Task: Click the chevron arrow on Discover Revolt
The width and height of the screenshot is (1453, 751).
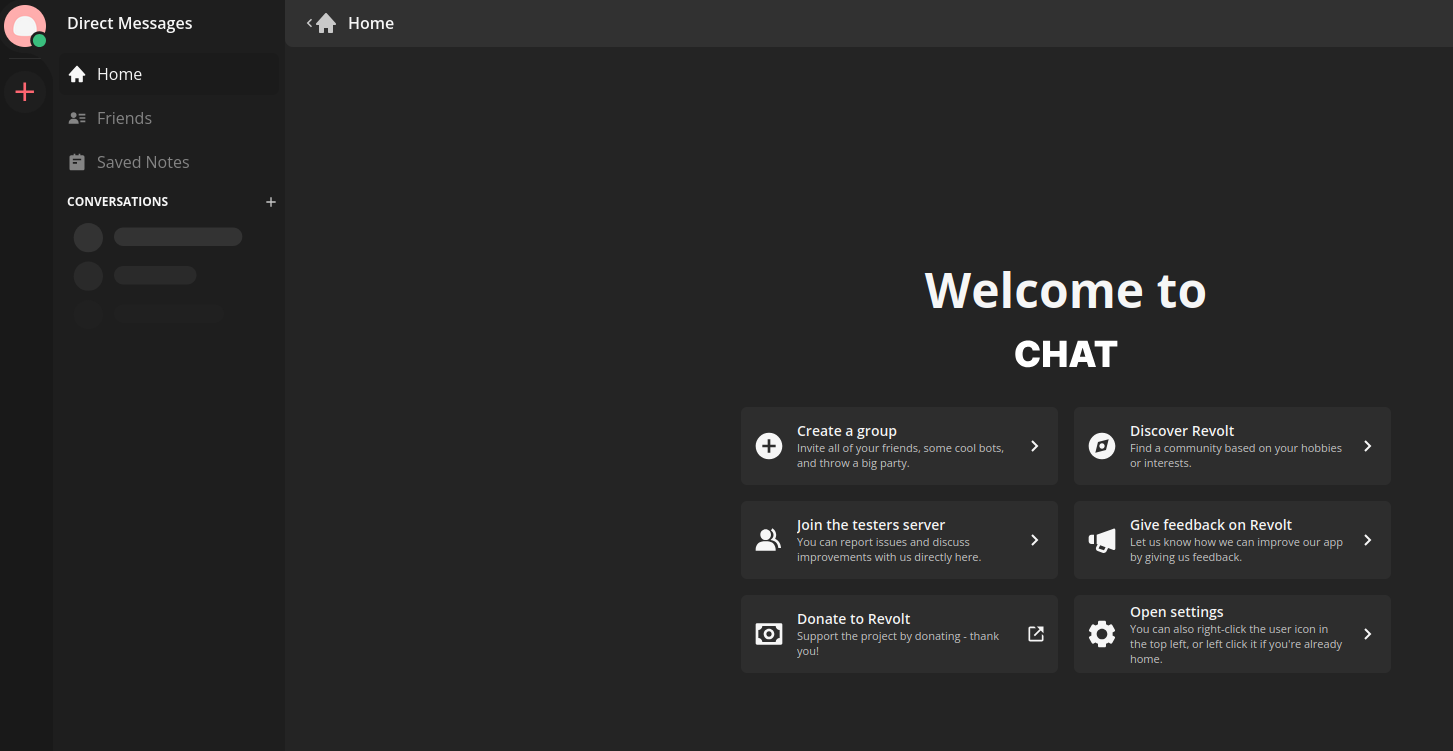Action: (x=1368, y=446)
